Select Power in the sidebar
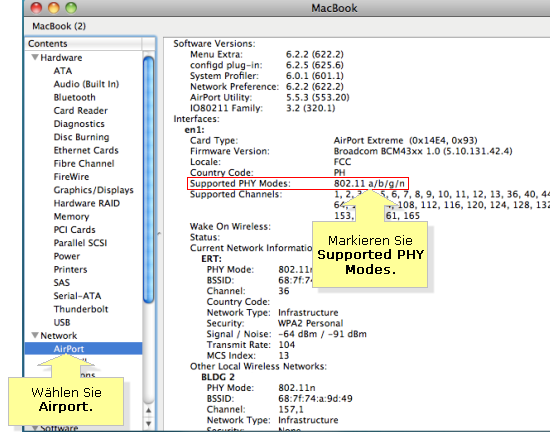The width and height of the screenshot is (550, 434). [x=67, y=256]
